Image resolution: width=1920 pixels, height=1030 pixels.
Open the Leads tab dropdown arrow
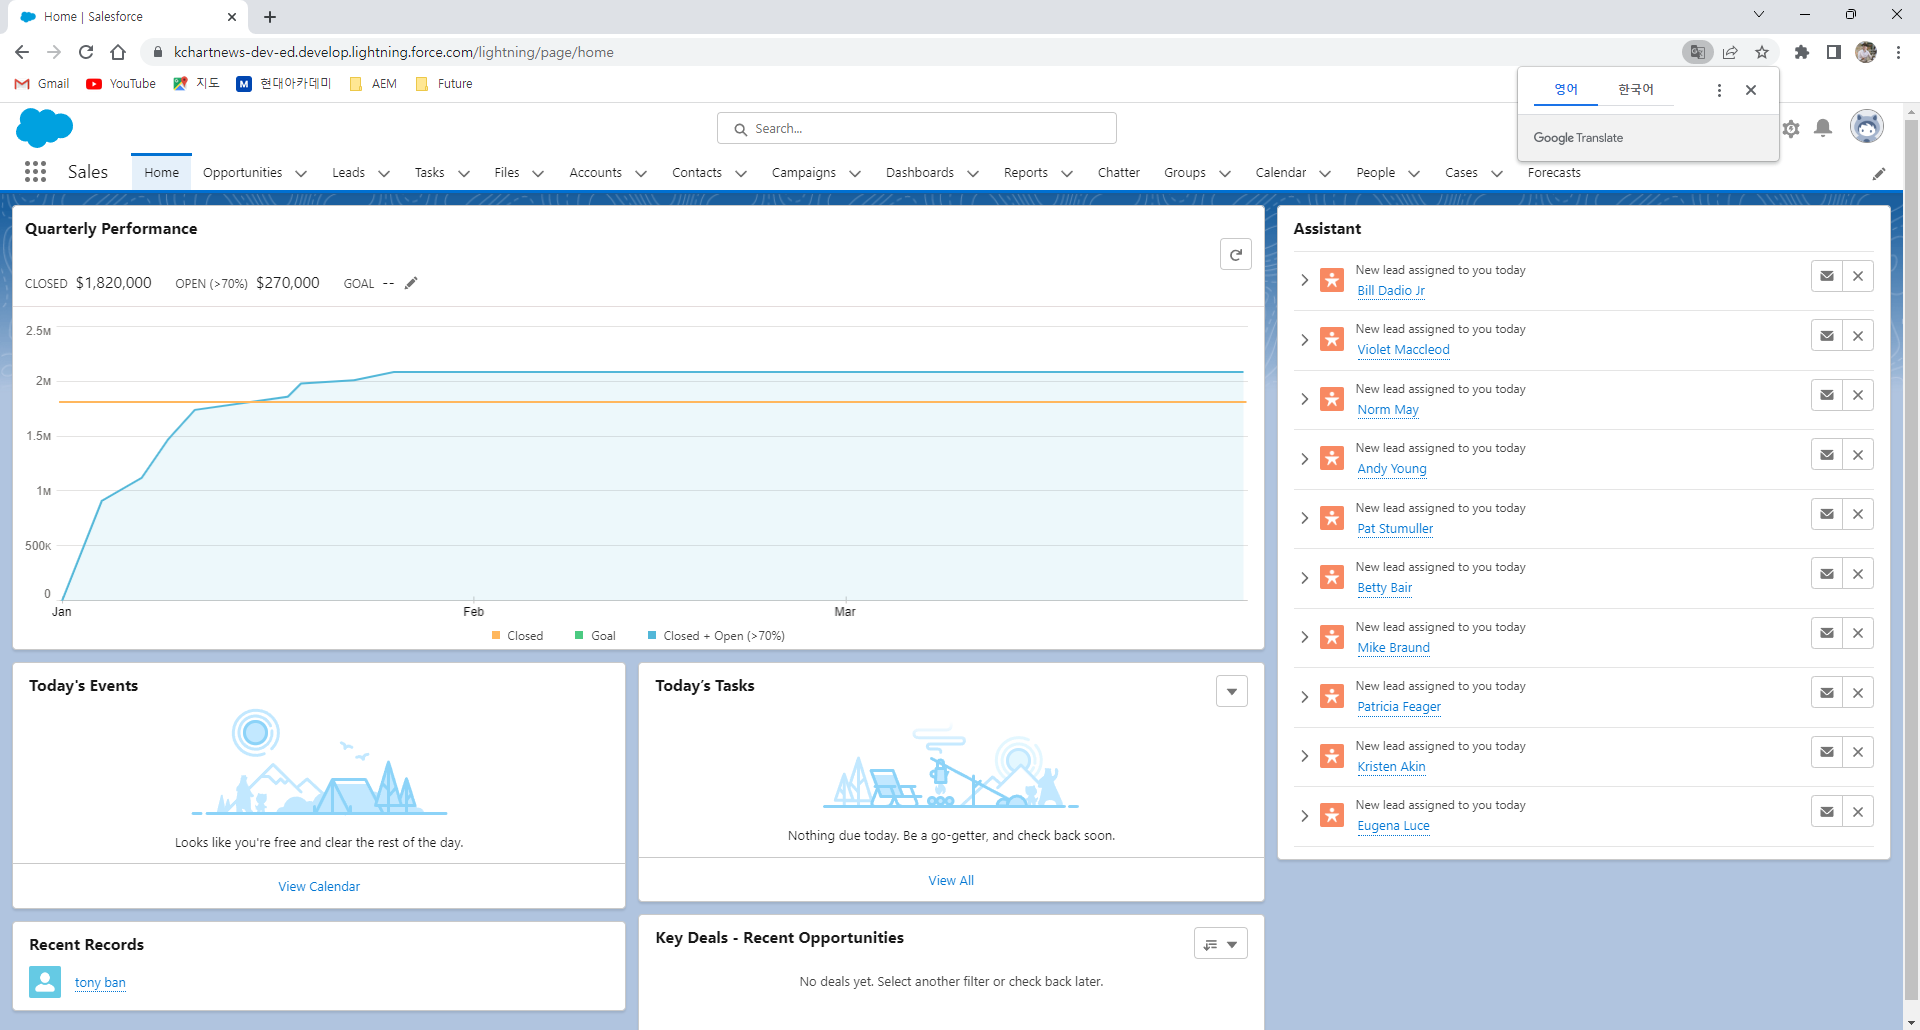click(384, 173)
